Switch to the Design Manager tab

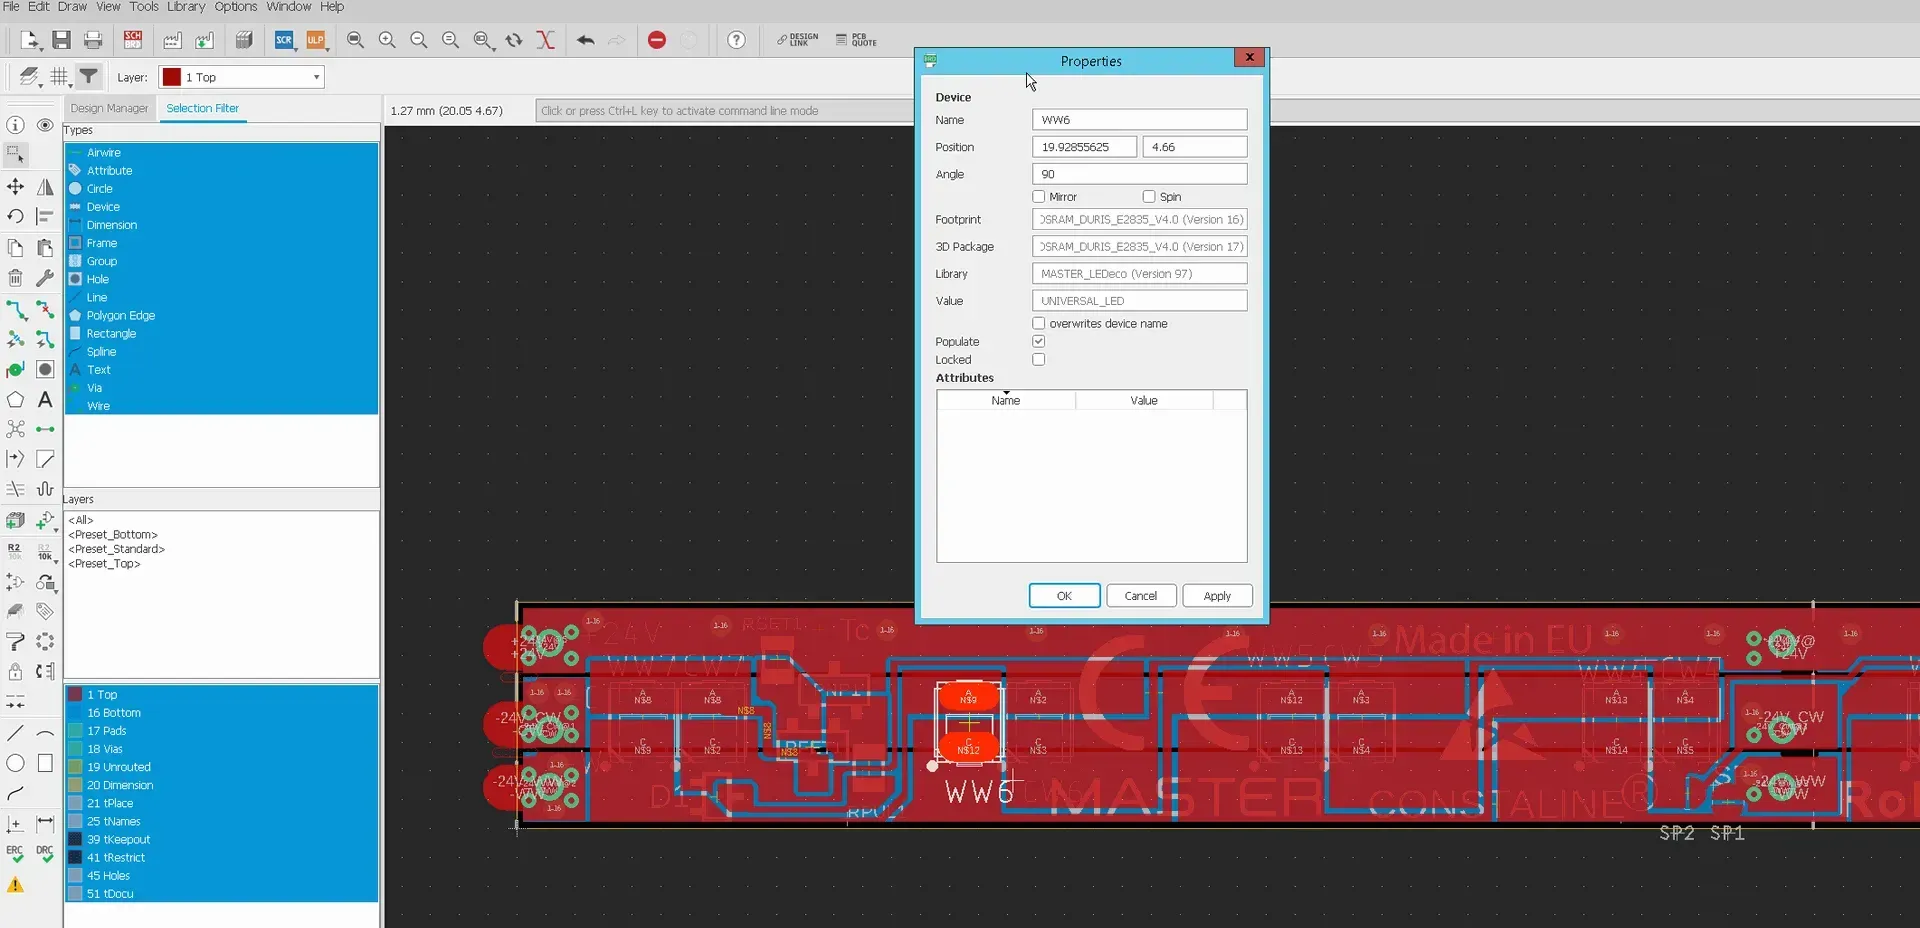tap(109, 108)
